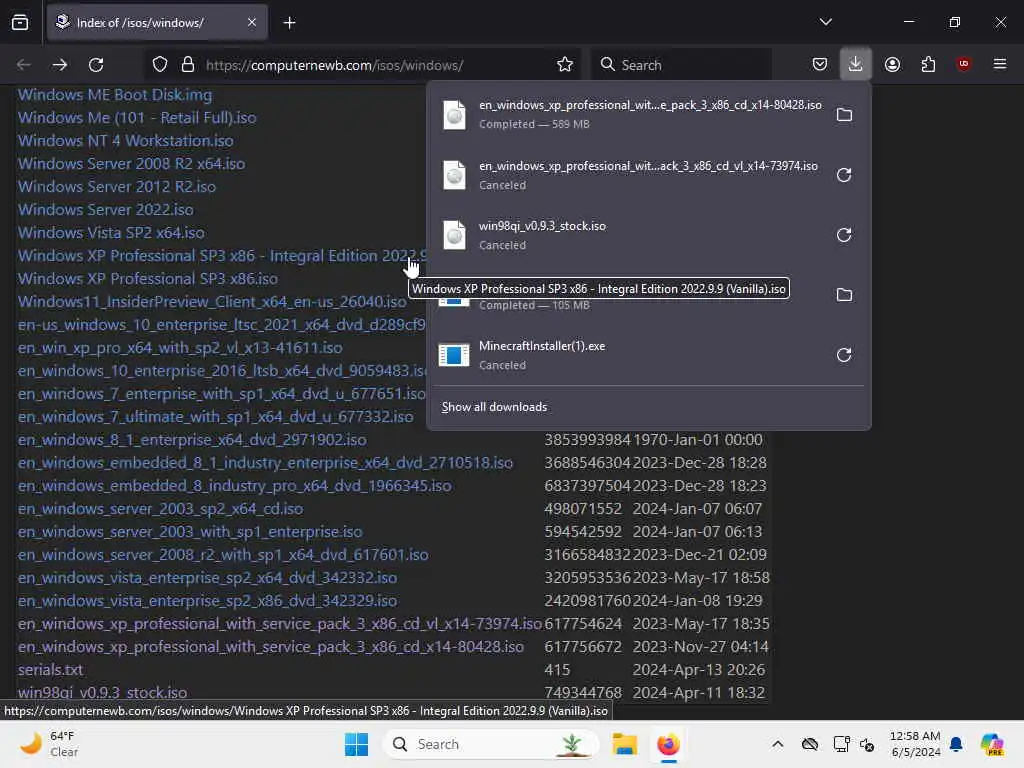Open the Windows Start menu
This screenshot has height=768, width=1024.
coord(357,744)
